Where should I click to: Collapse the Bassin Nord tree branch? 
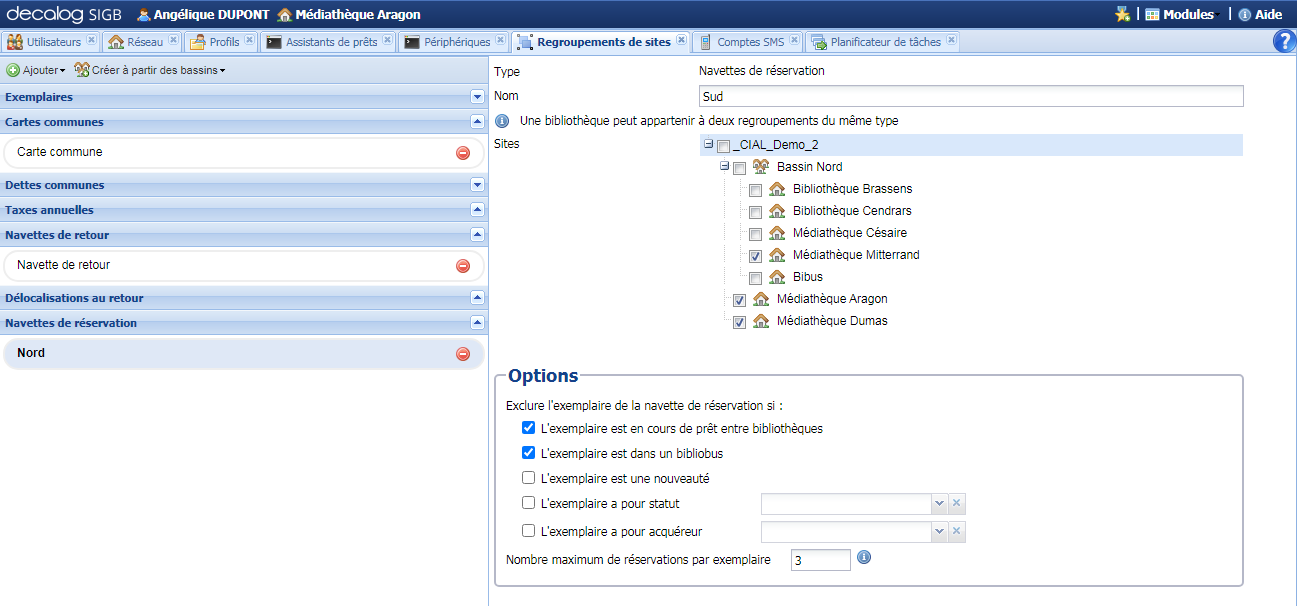[722, 167]
